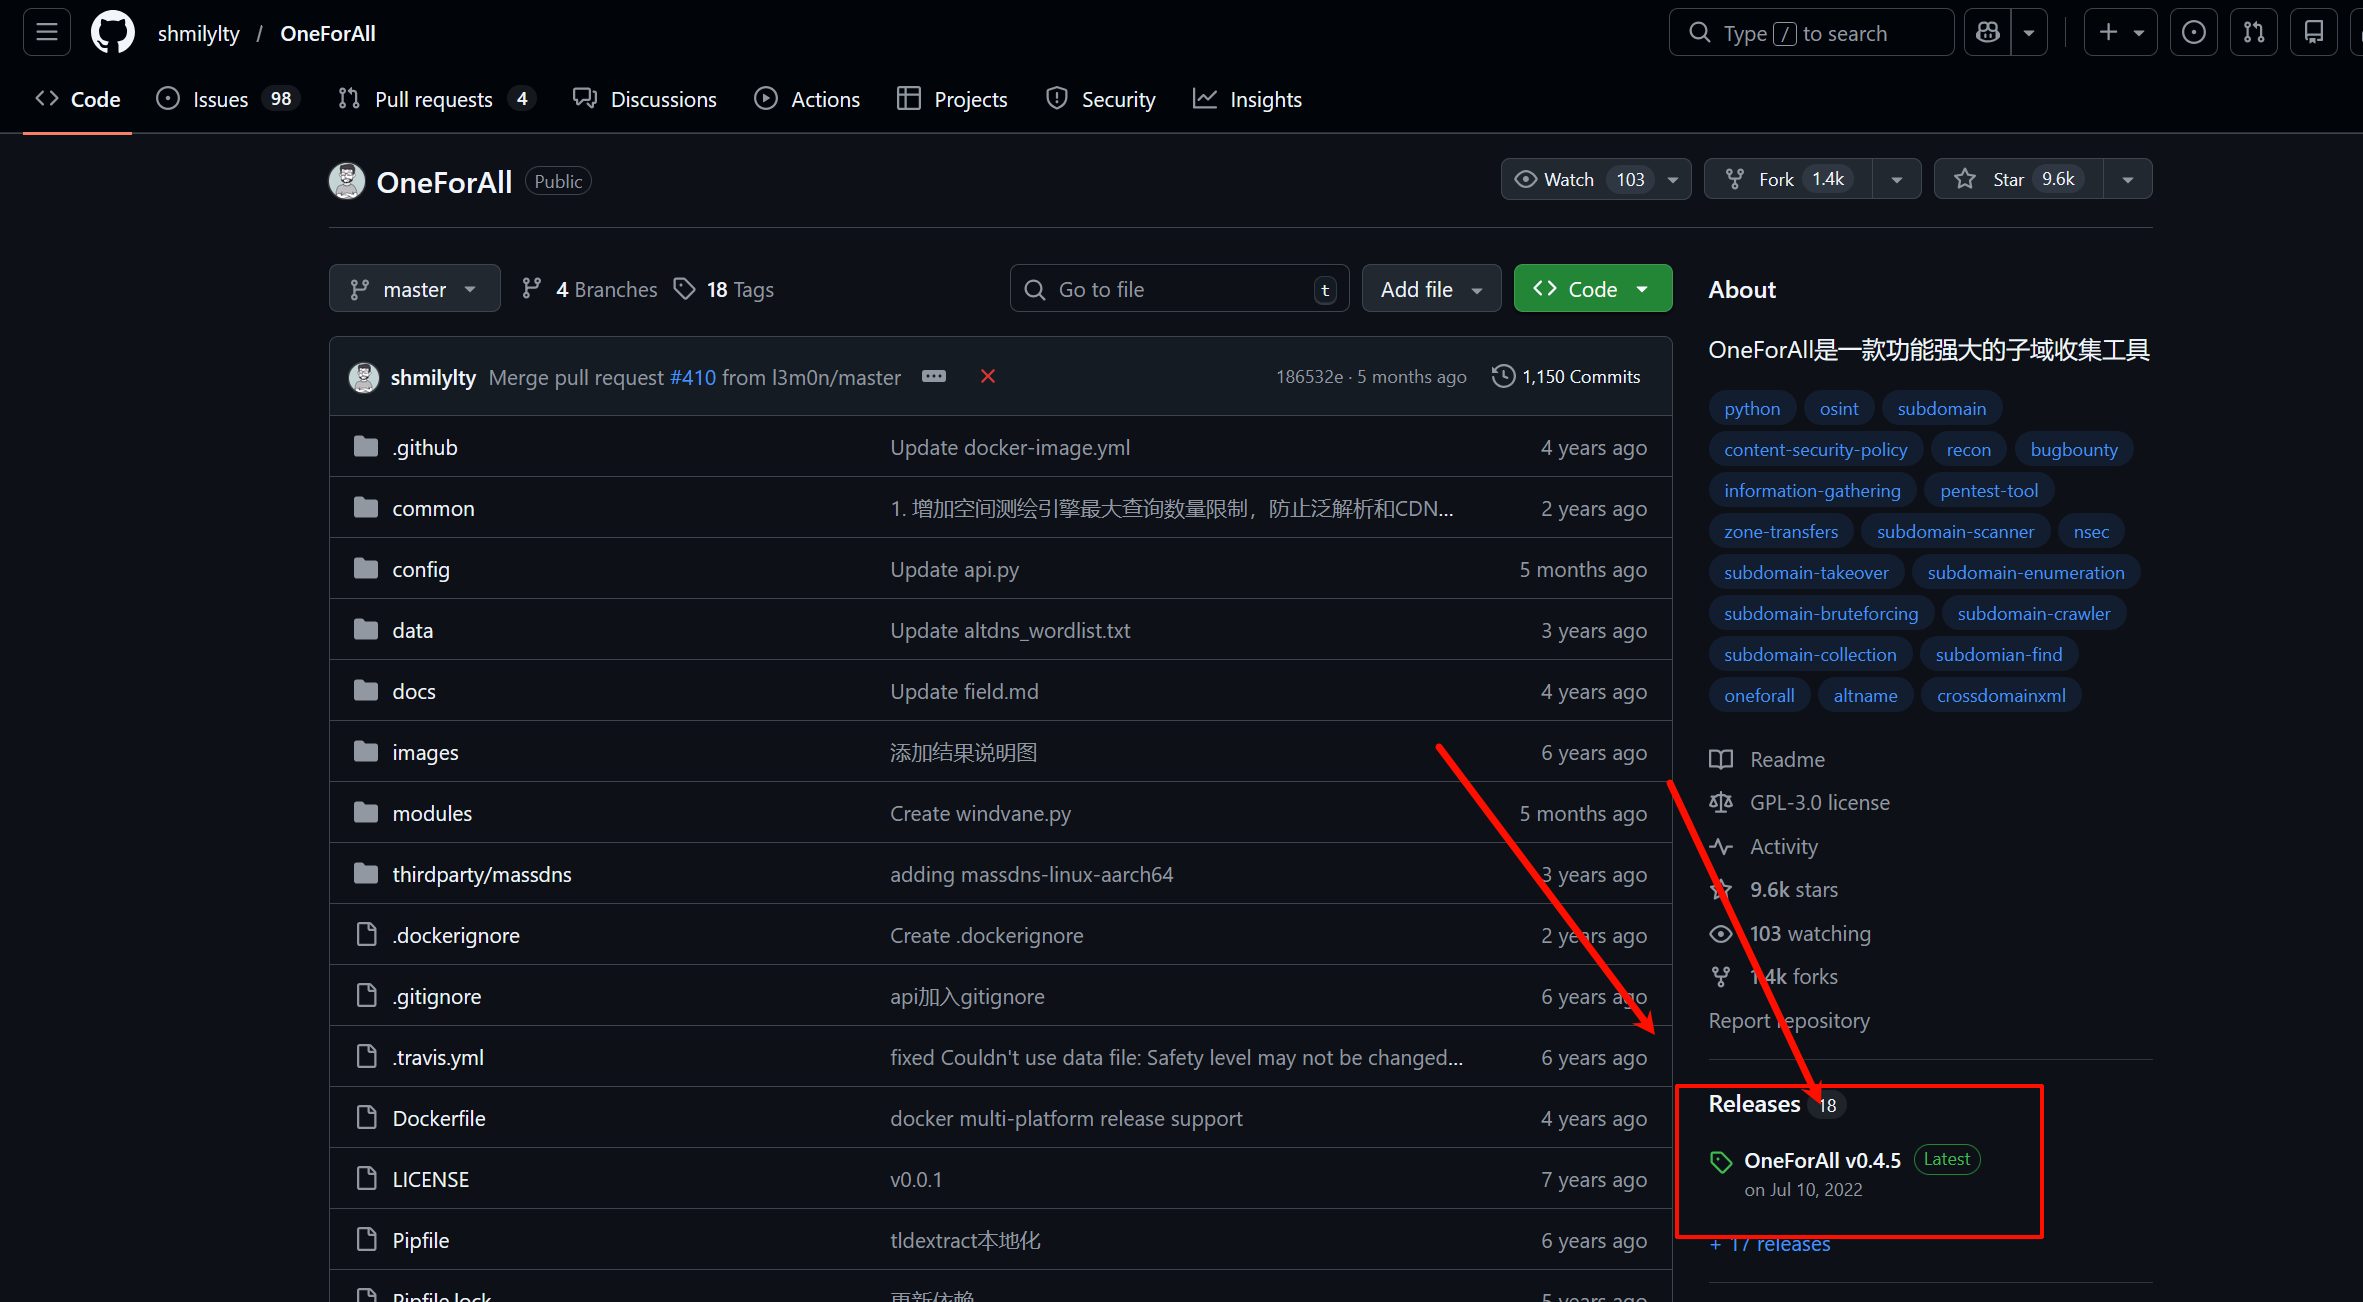
Task: Expand the green Code dropdown
Action: pos(1592,289)
